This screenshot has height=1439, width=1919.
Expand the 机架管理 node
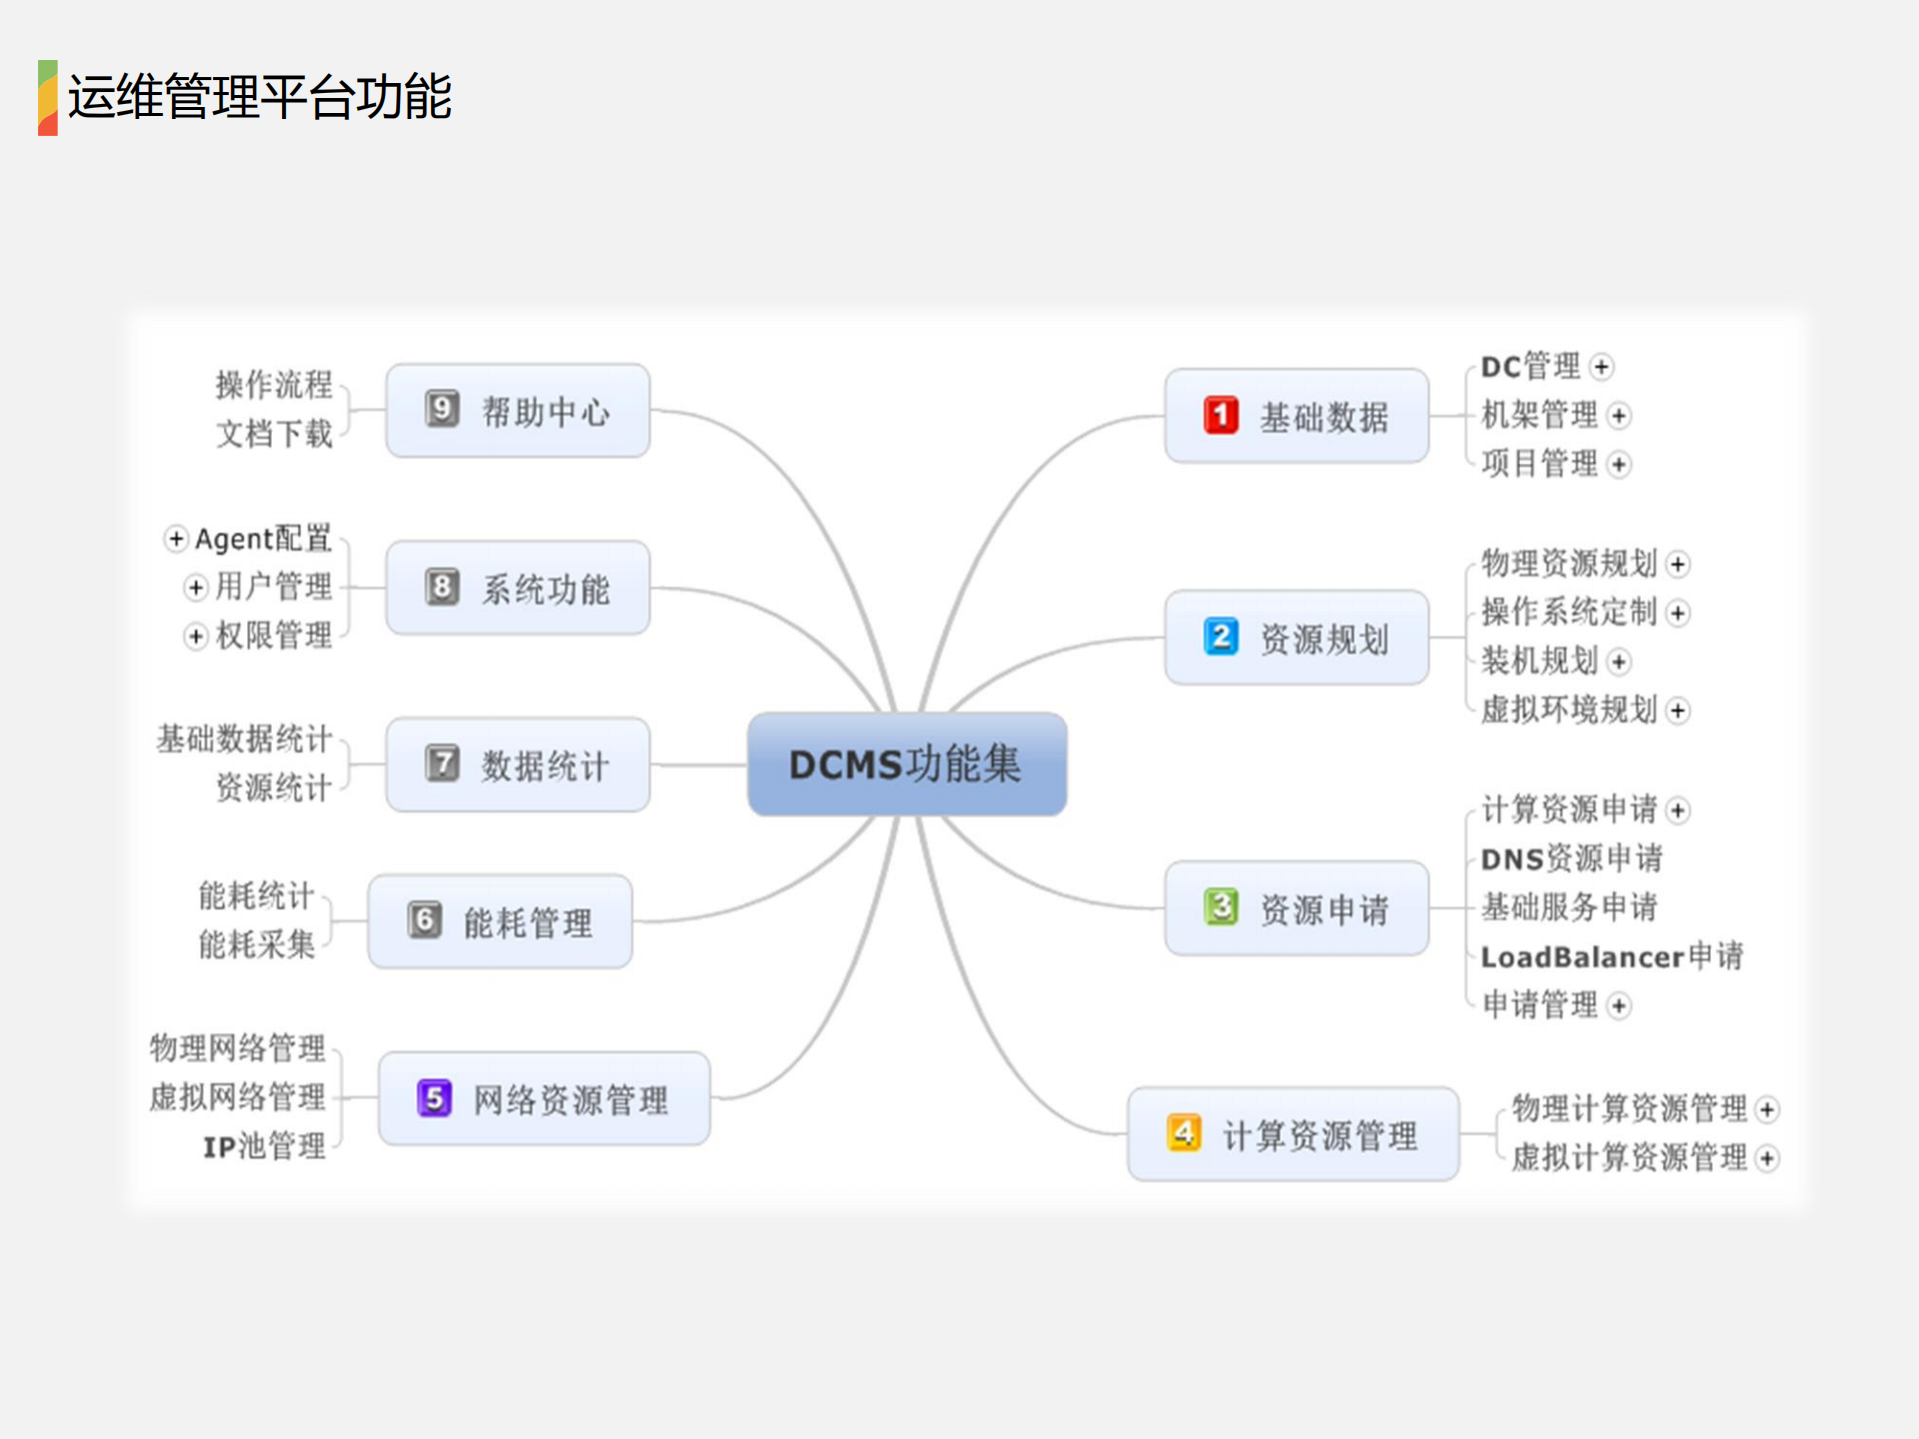click(1620, 417)
